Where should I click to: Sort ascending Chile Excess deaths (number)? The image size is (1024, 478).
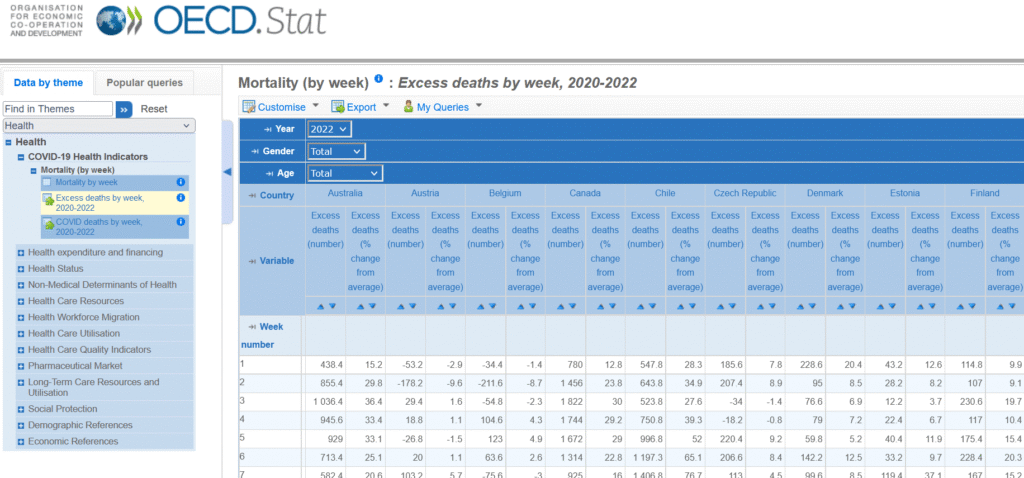(x=641, y=306)
